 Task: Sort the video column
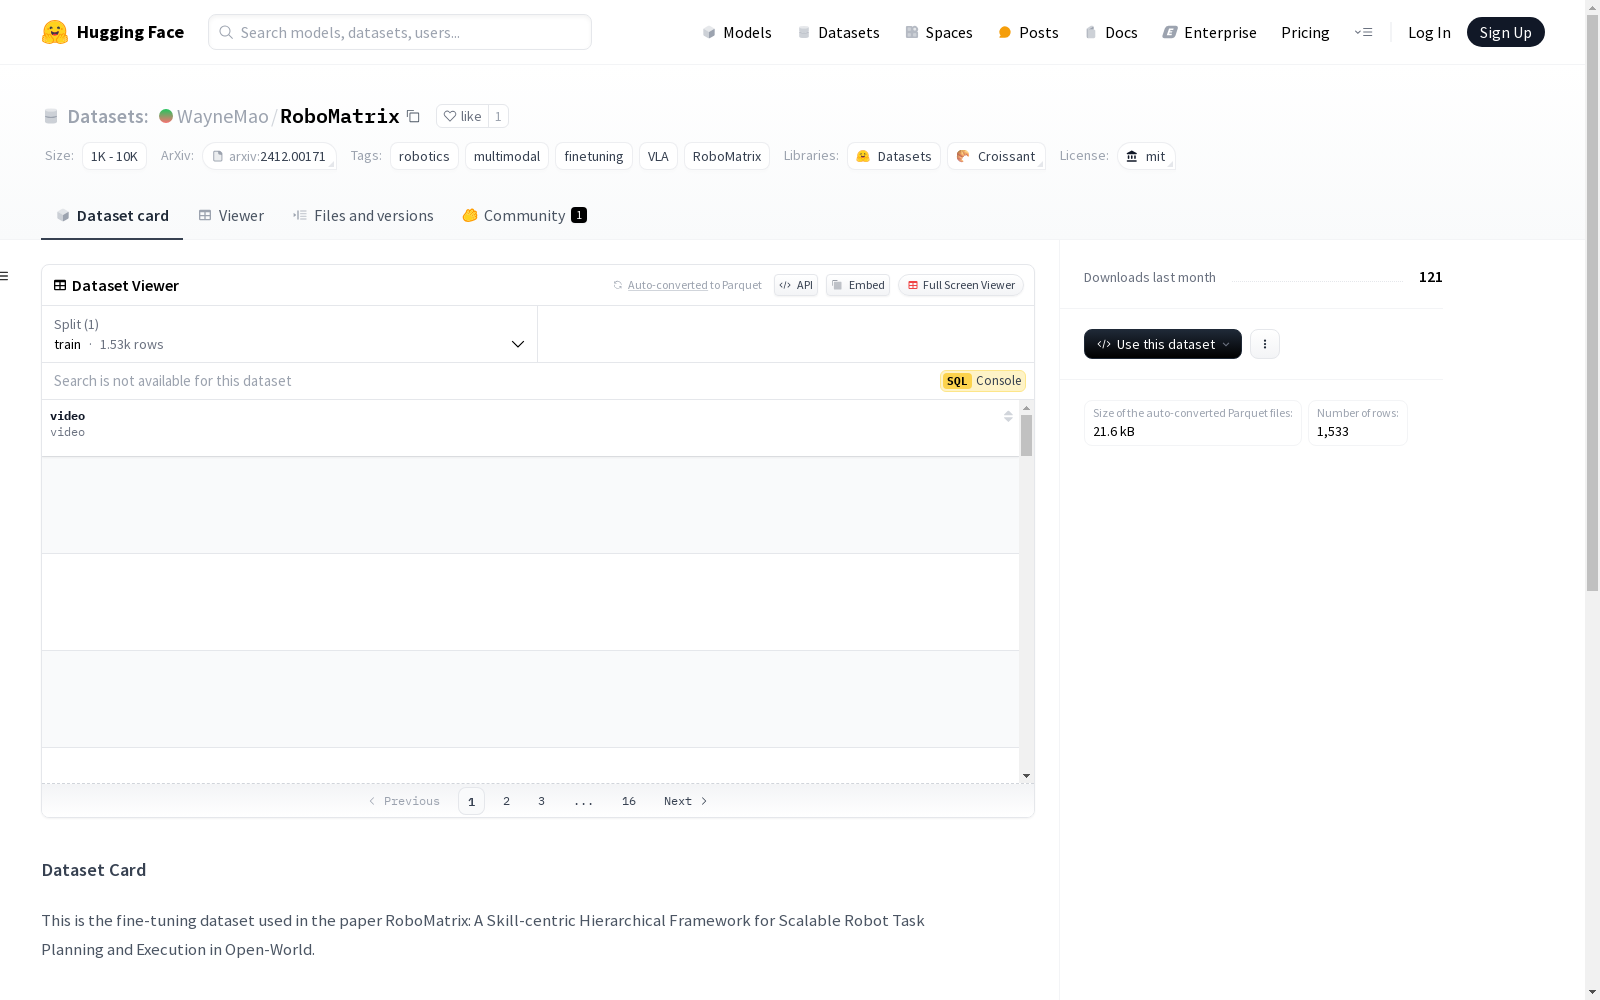(1008, 417)
